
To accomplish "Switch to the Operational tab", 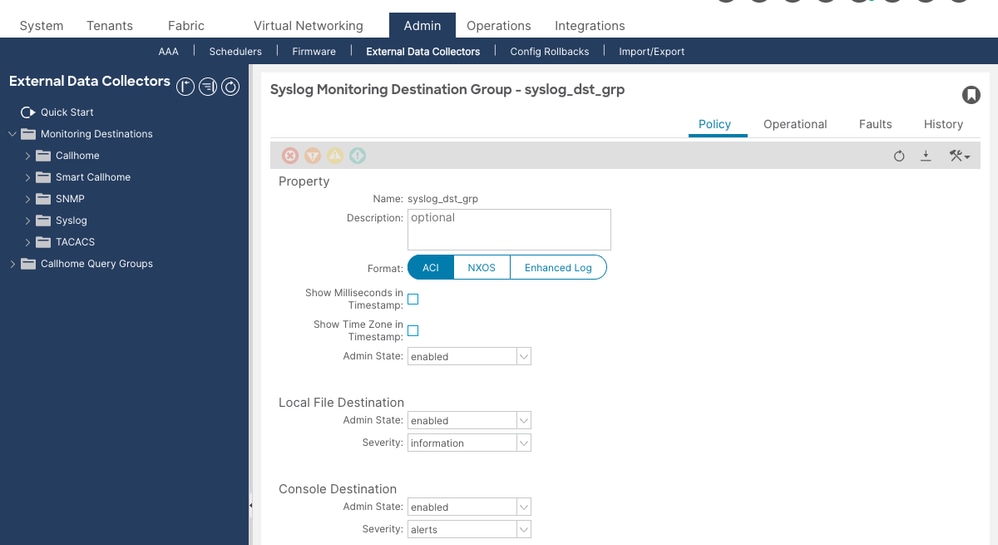I will (795, 124).
